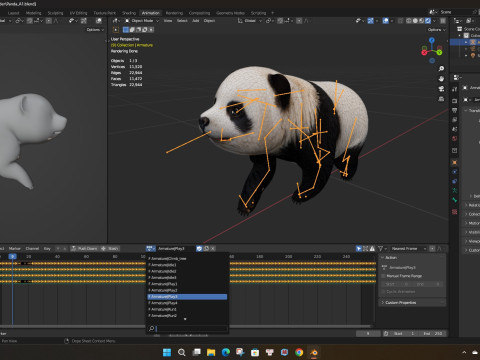The image size is (480, 360).
Task: Switch to the Rendering workspace tab
Action: 174,13
